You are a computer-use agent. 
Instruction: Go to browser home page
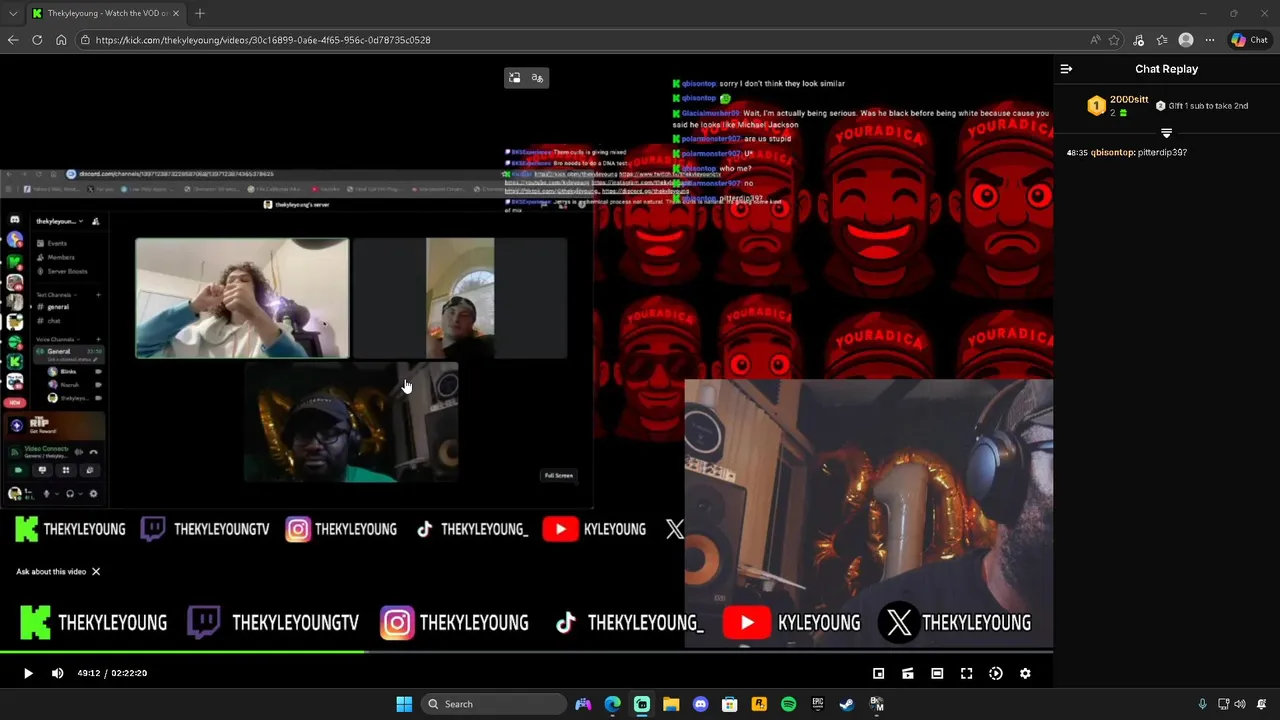coord(61,40)
